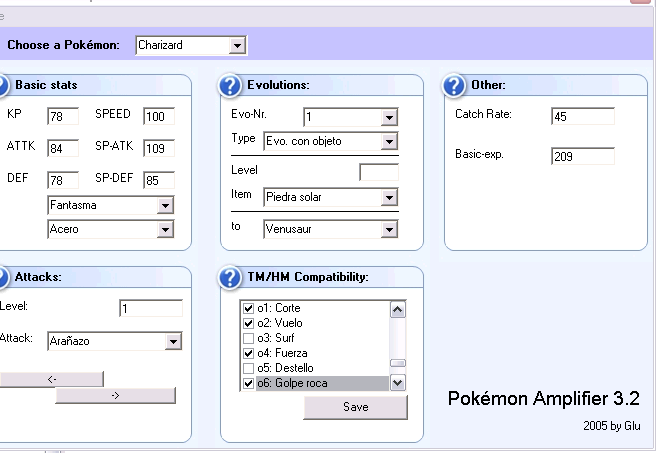This screenshot has width=656, height=453.
Task: Click the TM/HM list scrollbar thumb
Action: point(397,363)
